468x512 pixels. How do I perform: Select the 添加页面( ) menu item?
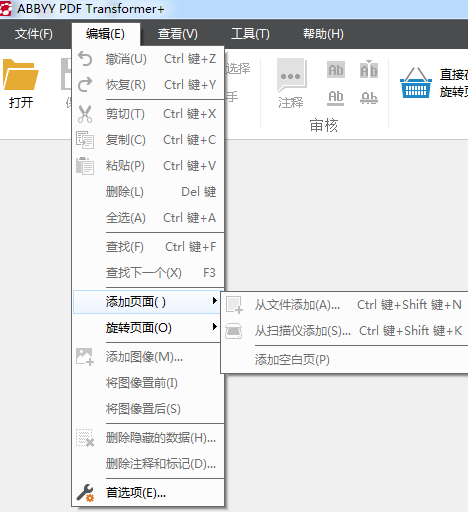coord(147,302)
